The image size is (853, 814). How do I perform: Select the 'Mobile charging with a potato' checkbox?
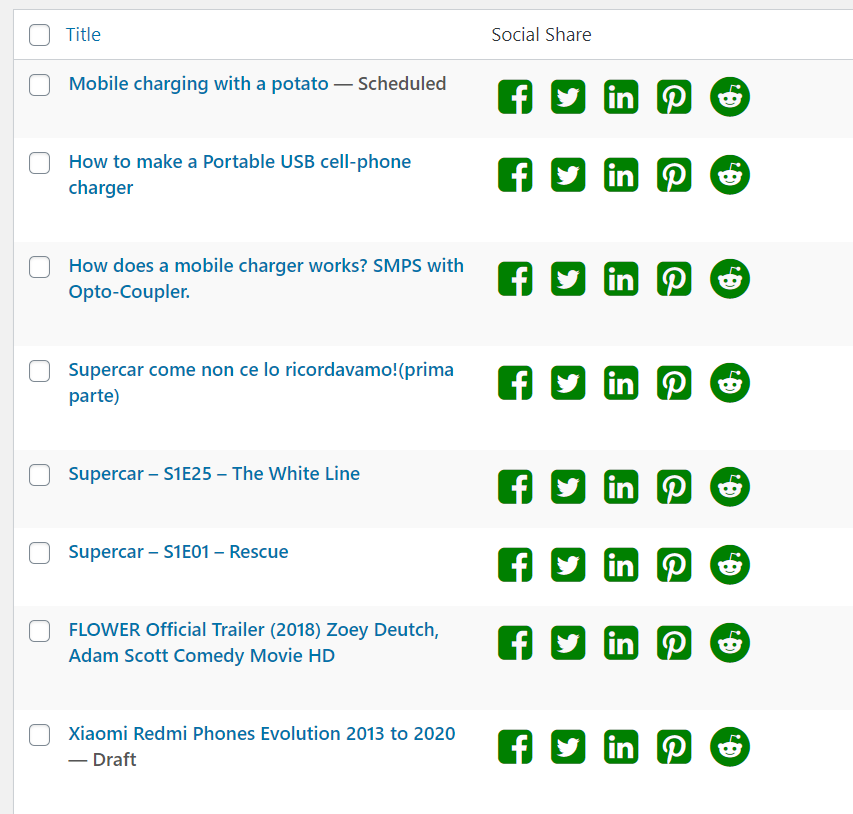pos(40,85)
